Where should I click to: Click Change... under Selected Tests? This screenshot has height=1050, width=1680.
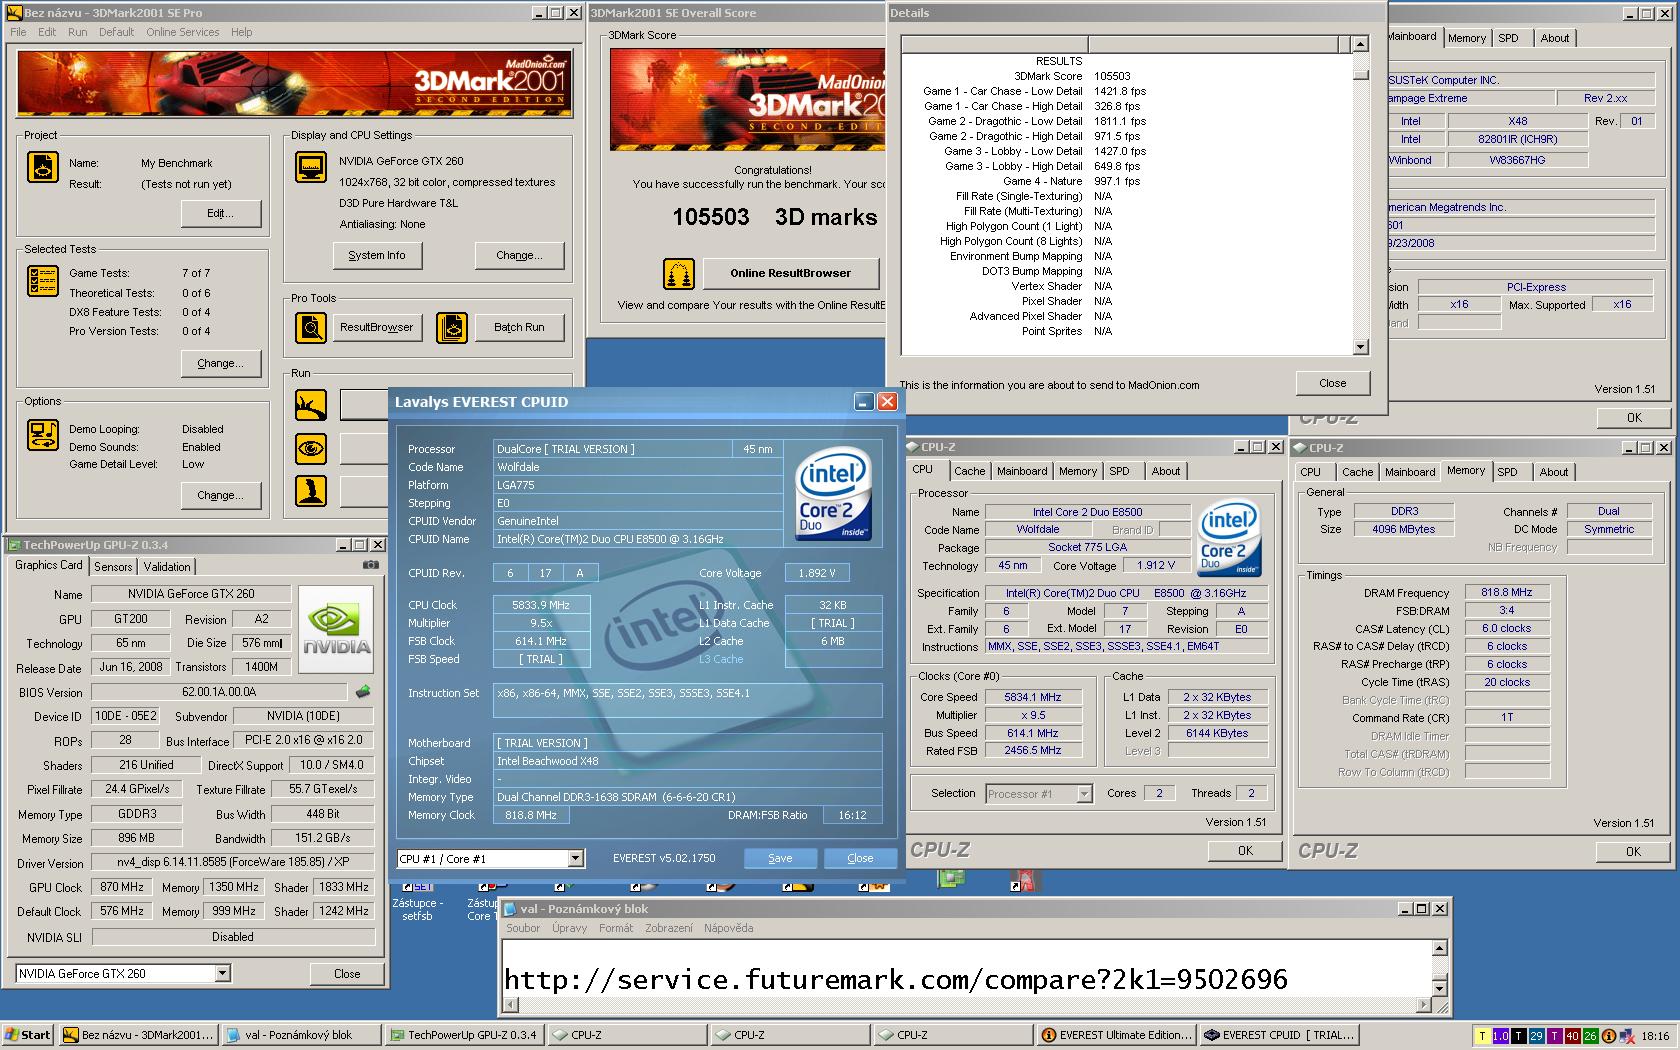pyautogui.click(x=221, y=363)
